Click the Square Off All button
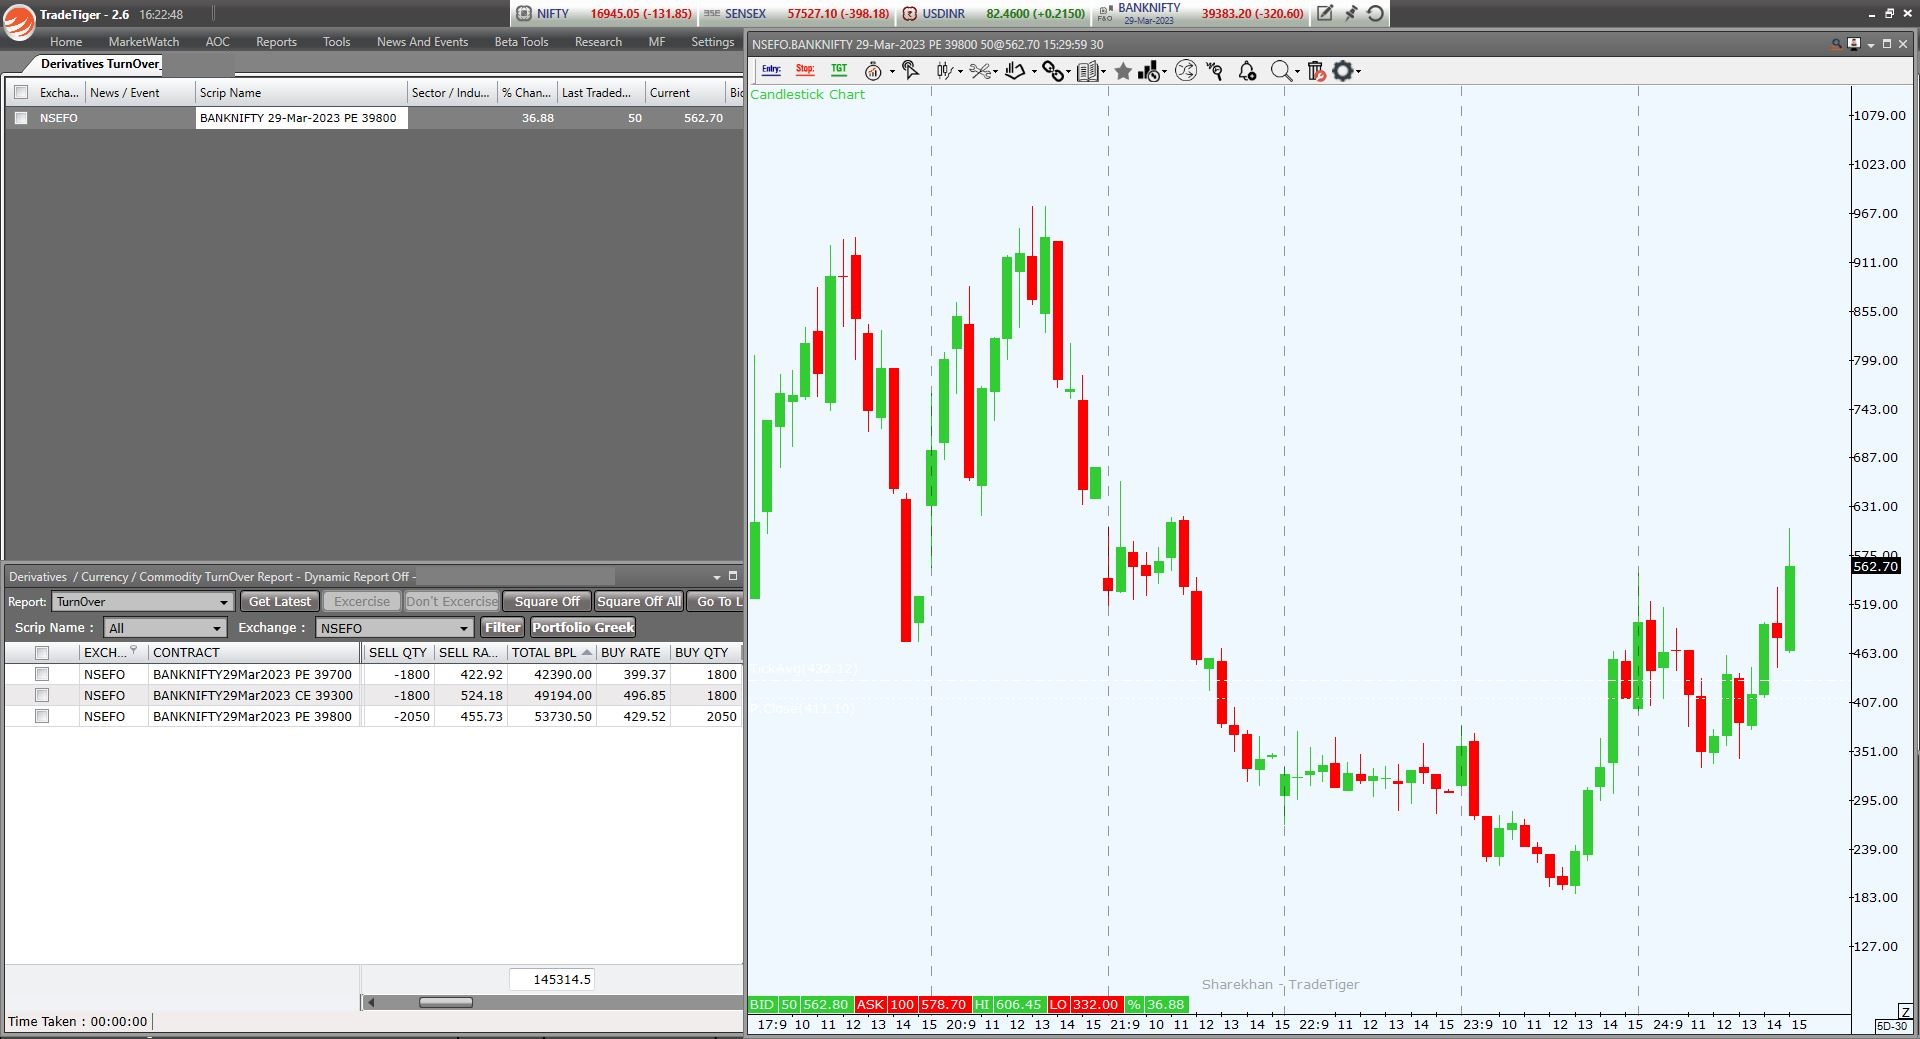This screenshot has height=1039, width=1920. coord(639,601)
